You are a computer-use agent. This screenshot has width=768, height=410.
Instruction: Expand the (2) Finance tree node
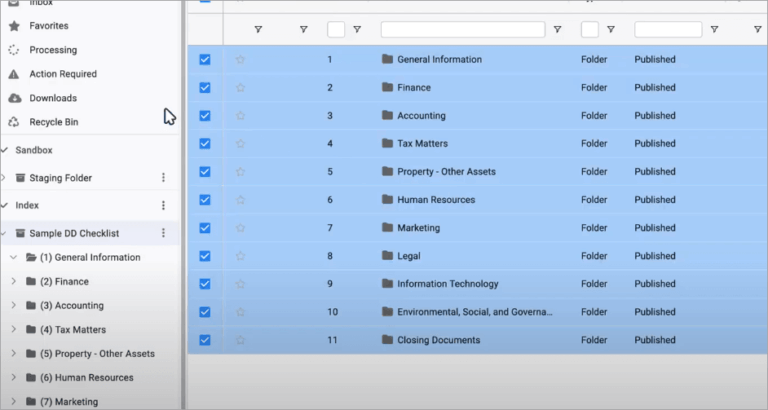14,281
